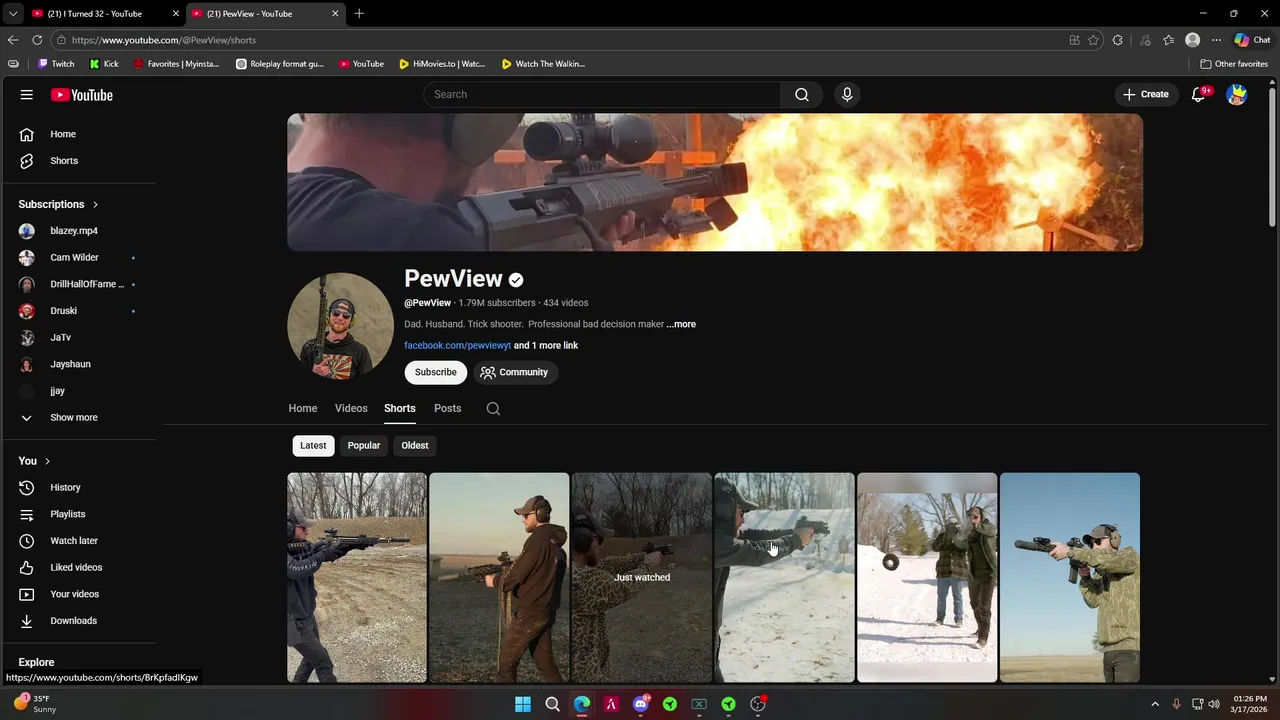This screenshot has width=1280, height=720.
Task: Open volume control in system tray
Action: coord(1214,704)
